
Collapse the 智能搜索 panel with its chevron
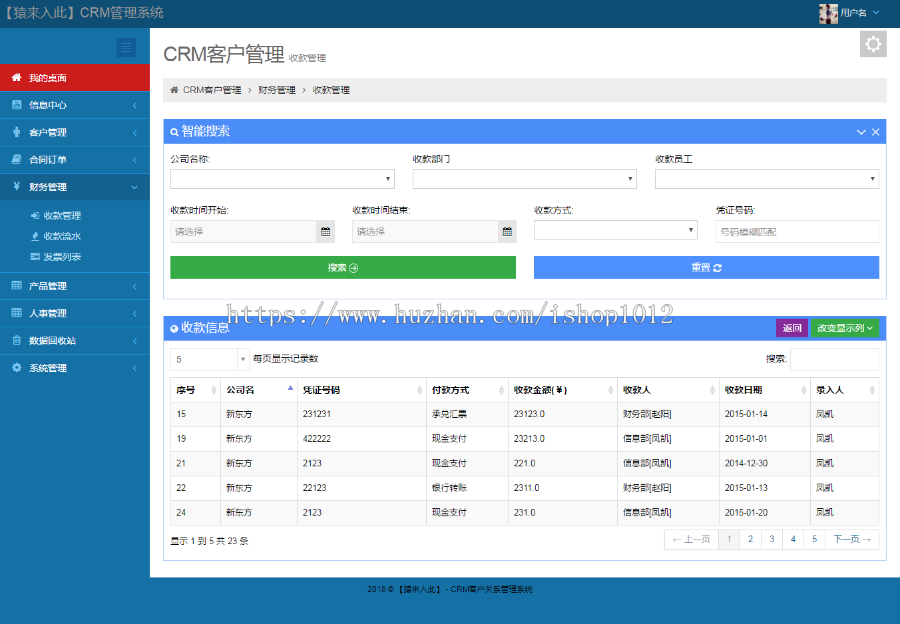click(x=861, y=132)
